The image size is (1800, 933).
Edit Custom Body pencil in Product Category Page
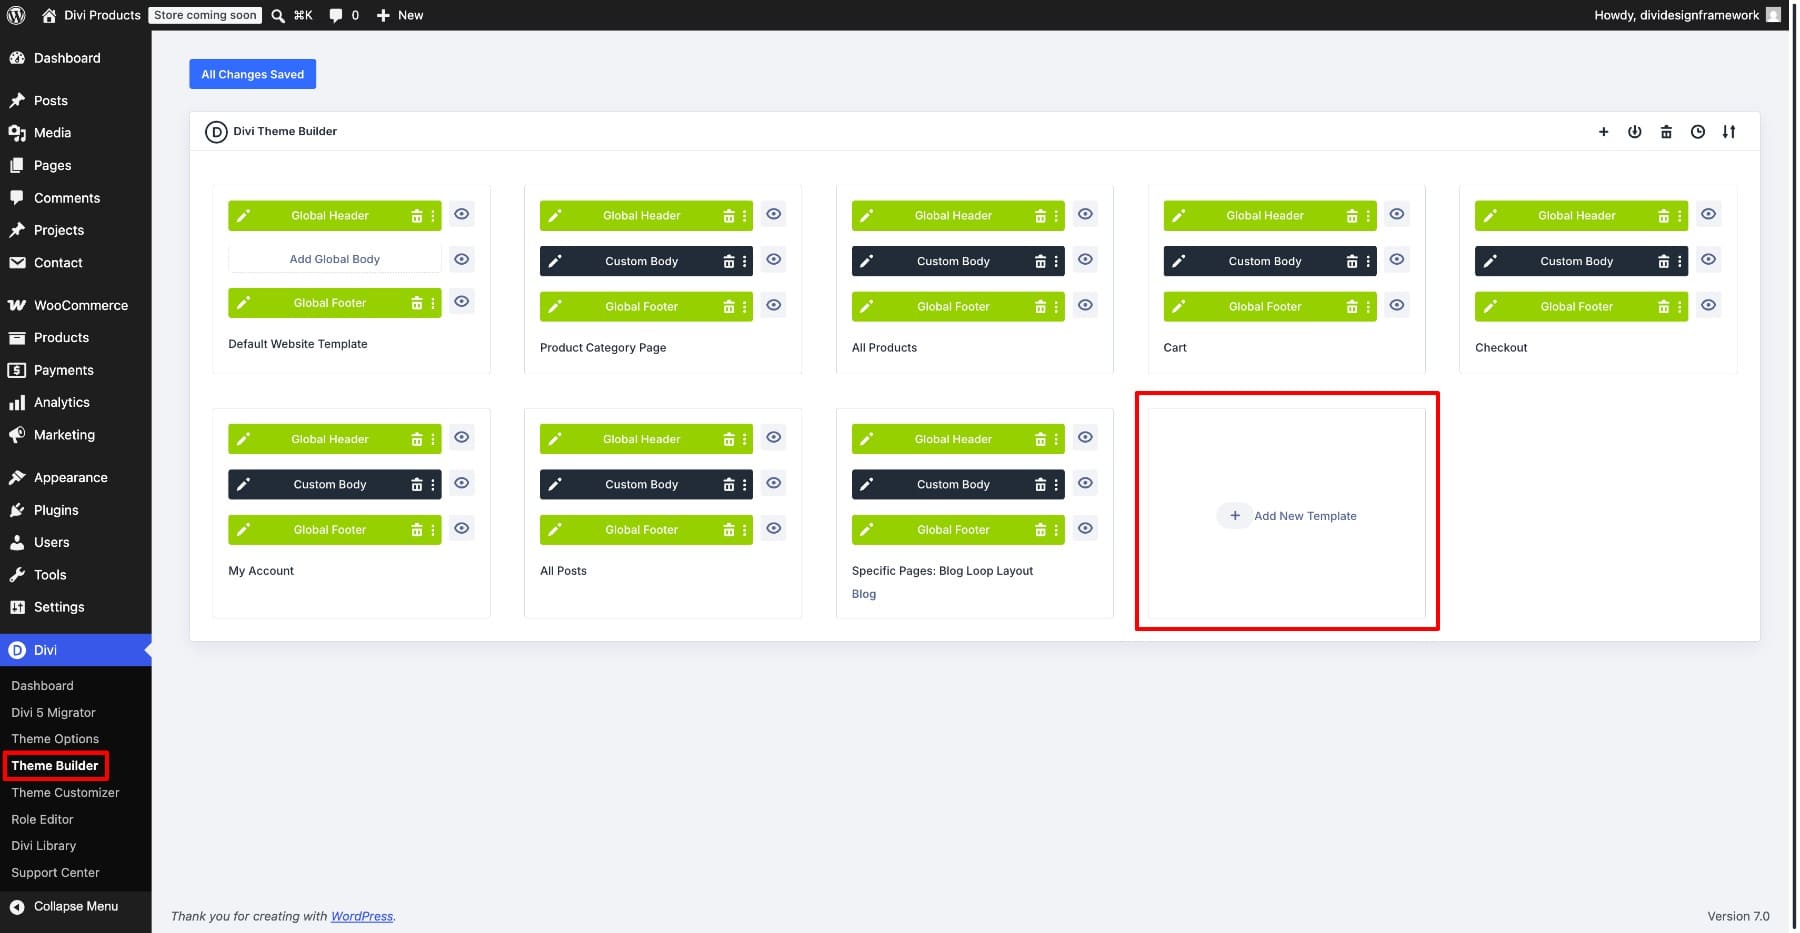(555, 262)
